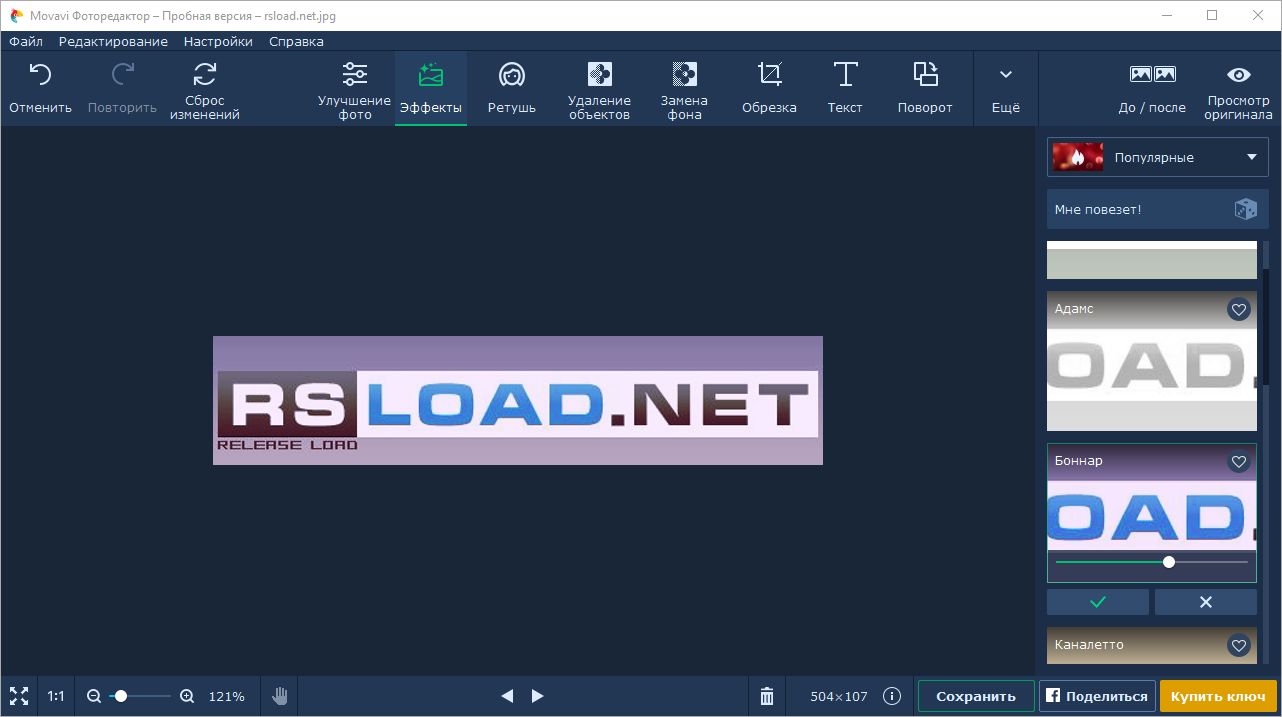This screenshot has height=717, width=1282.
Task: Adjust the zoom level slider
Action: (x=140, y=696)
